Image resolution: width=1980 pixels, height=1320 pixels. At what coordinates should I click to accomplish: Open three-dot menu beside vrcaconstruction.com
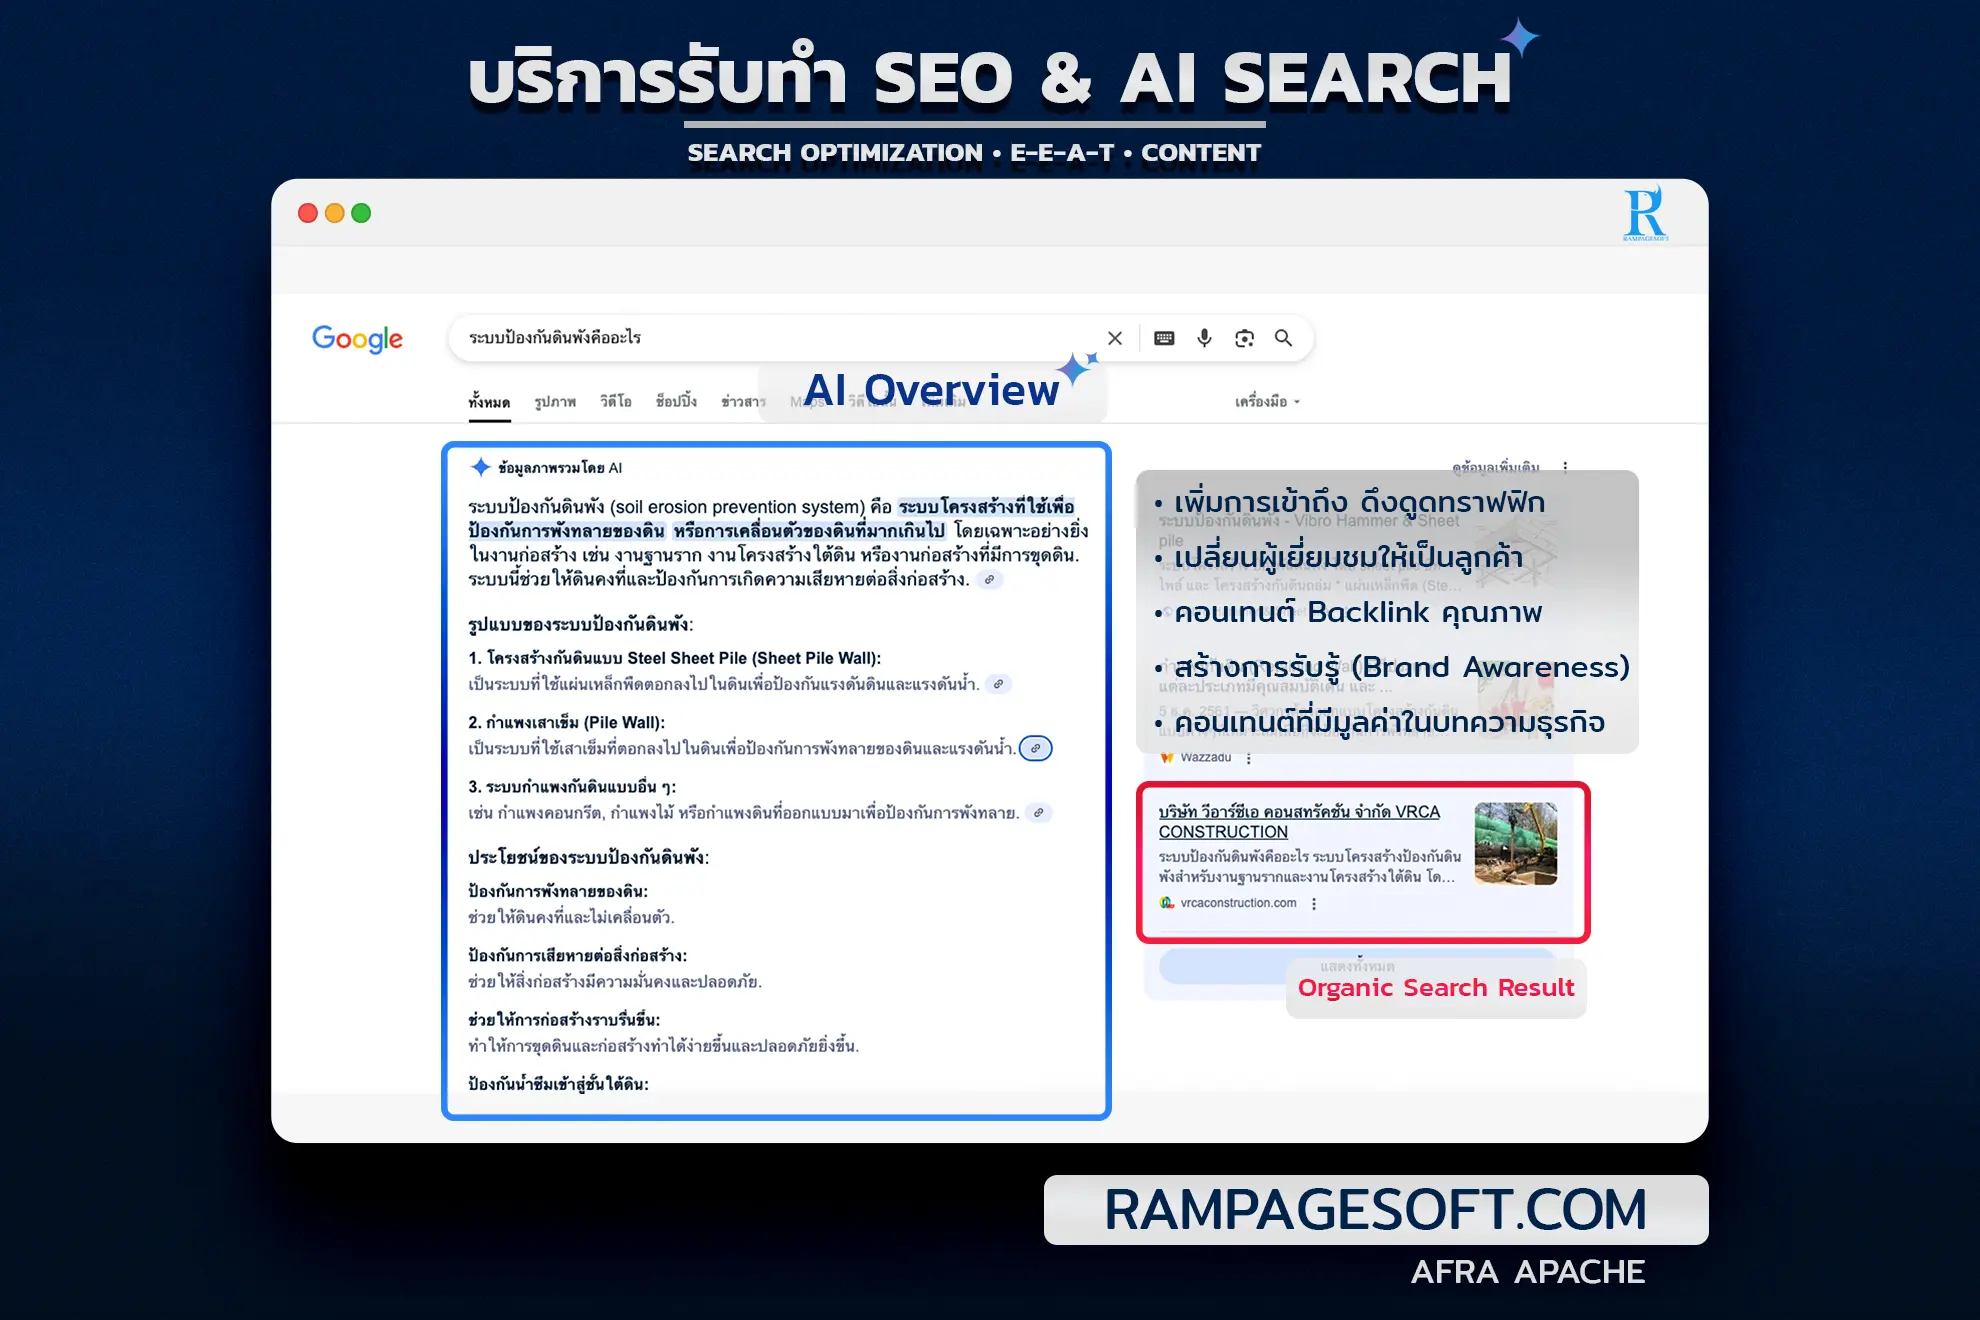pyautogui.click(x=1314, y=904)
